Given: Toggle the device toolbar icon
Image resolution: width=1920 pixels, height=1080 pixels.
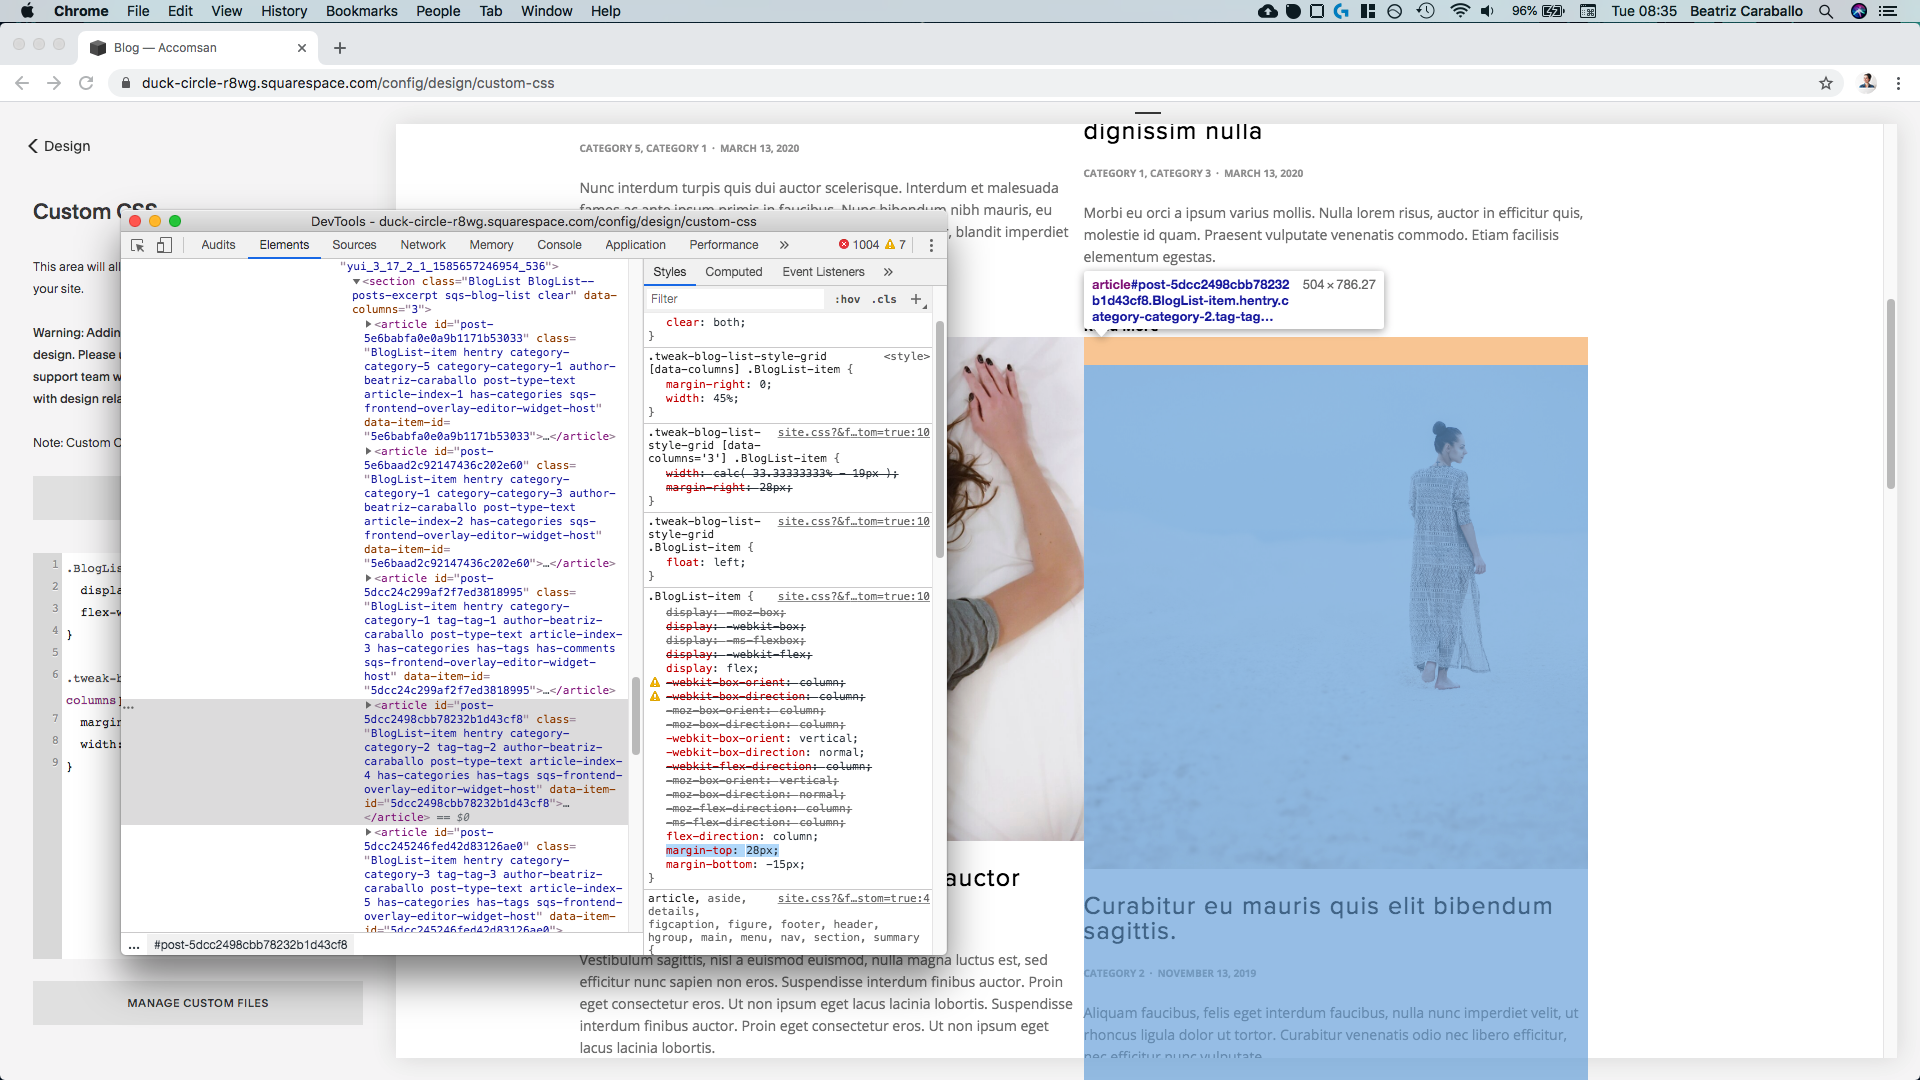Looking at the screenshot, I should pos(164,245).
